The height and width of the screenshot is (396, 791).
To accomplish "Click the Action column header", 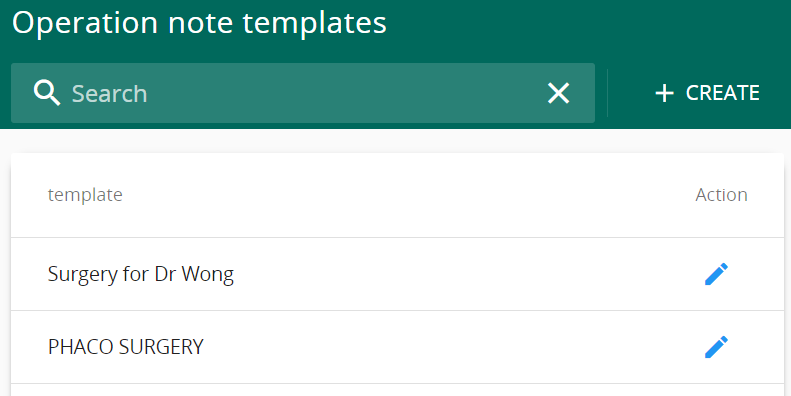I will pyautogui.click(x=721, y=195).
